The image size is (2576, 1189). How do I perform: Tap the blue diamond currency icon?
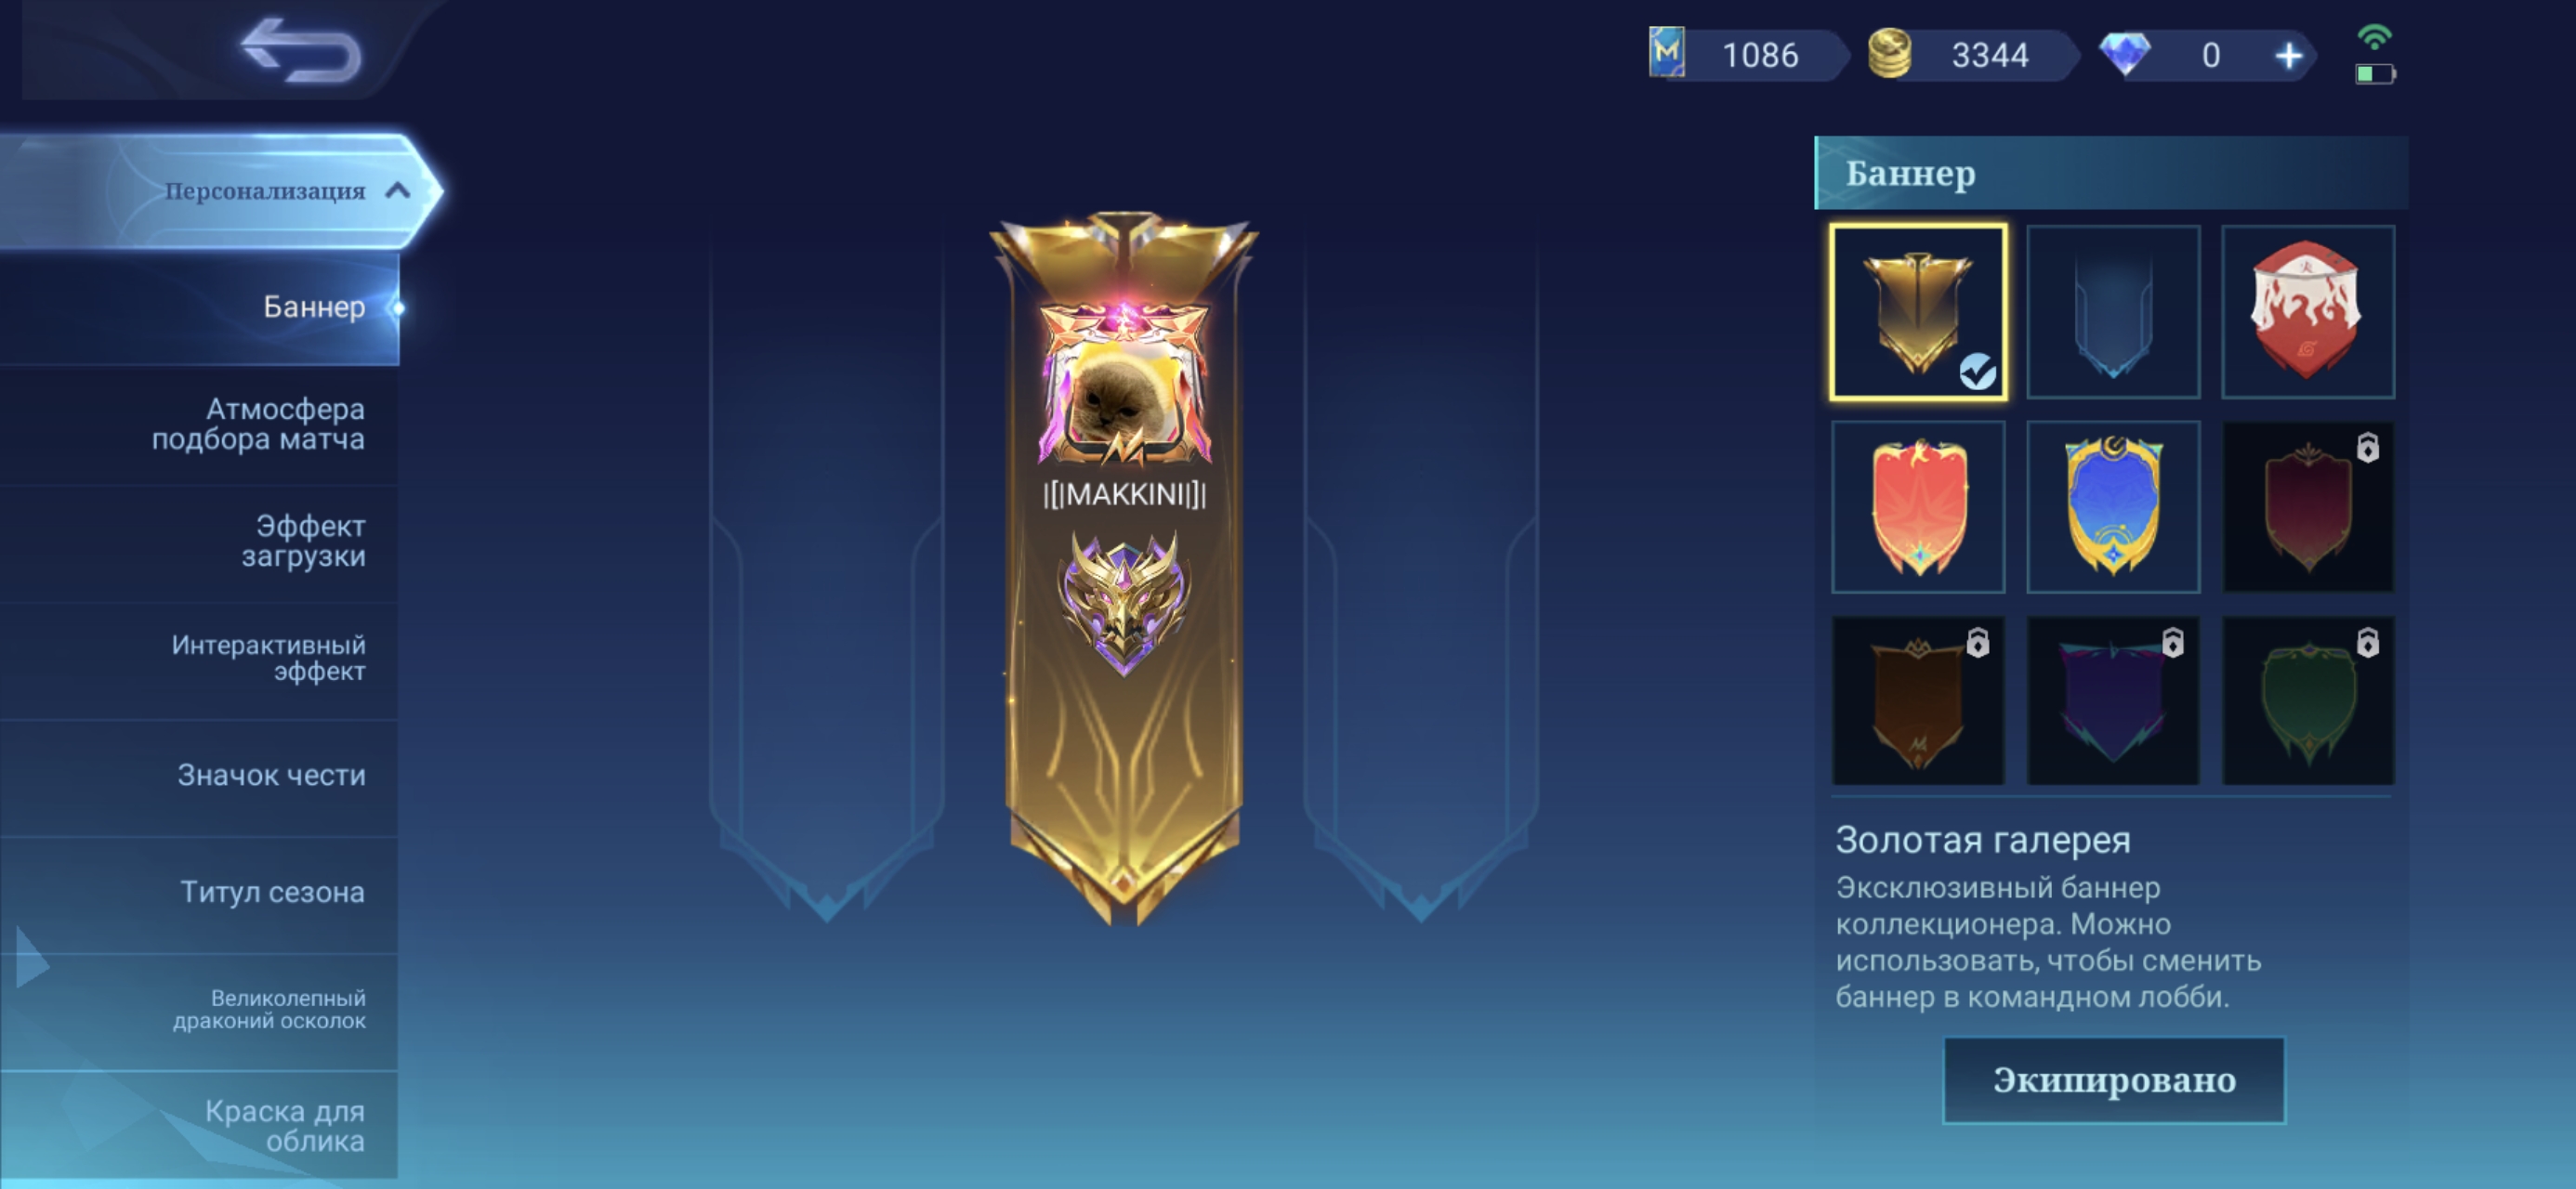[x=2124, y=54]
